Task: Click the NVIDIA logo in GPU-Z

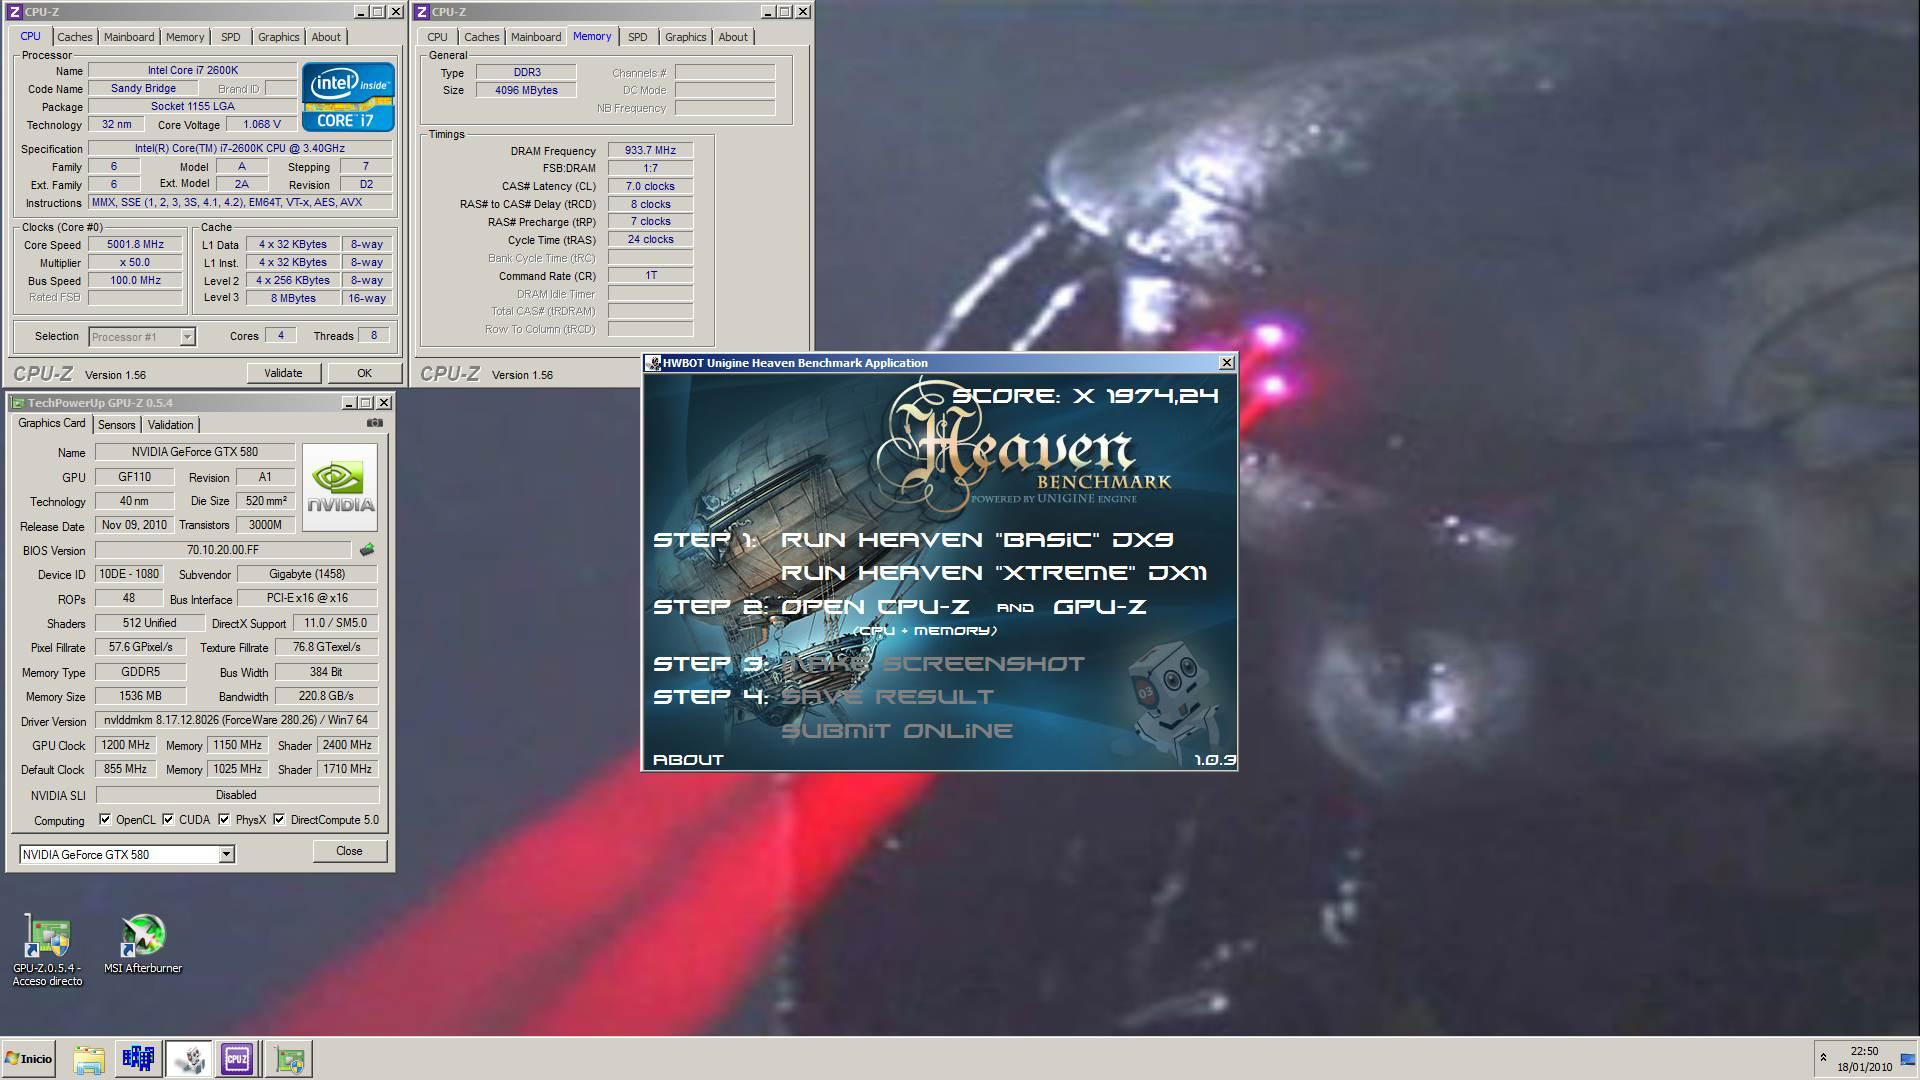Action: [x=340, y=487]
